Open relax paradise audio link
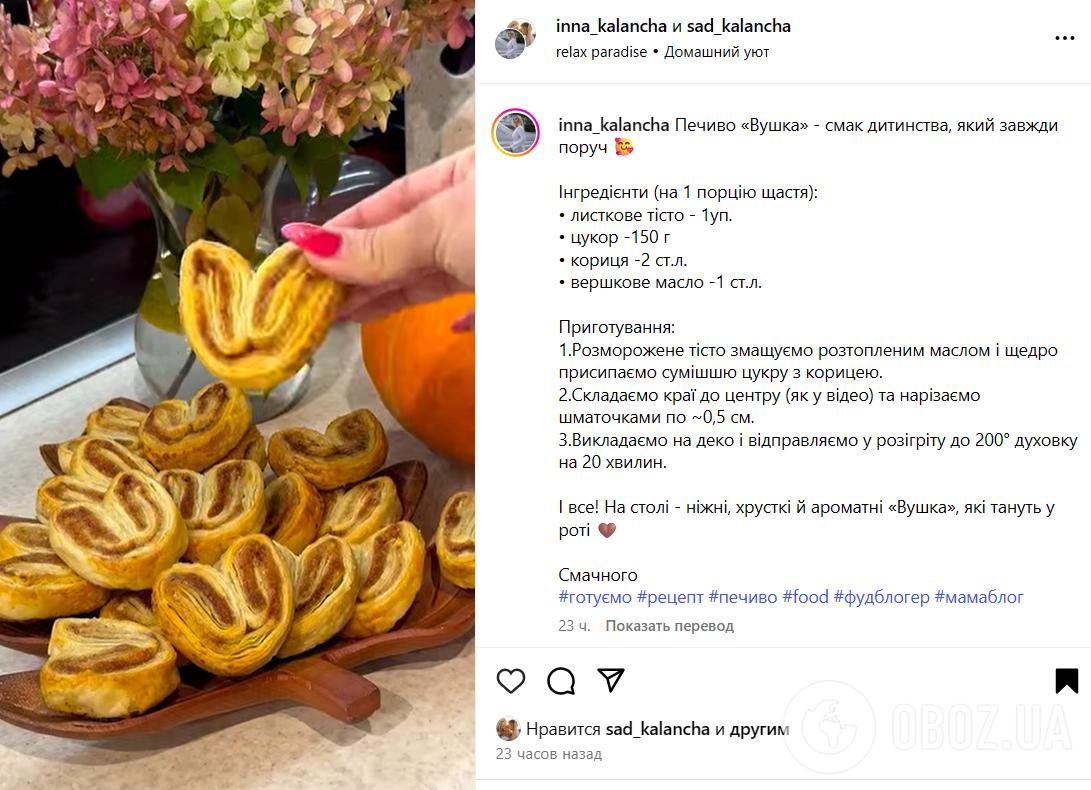The height and width of the screenshot is (790, 1091). (601, 52)
